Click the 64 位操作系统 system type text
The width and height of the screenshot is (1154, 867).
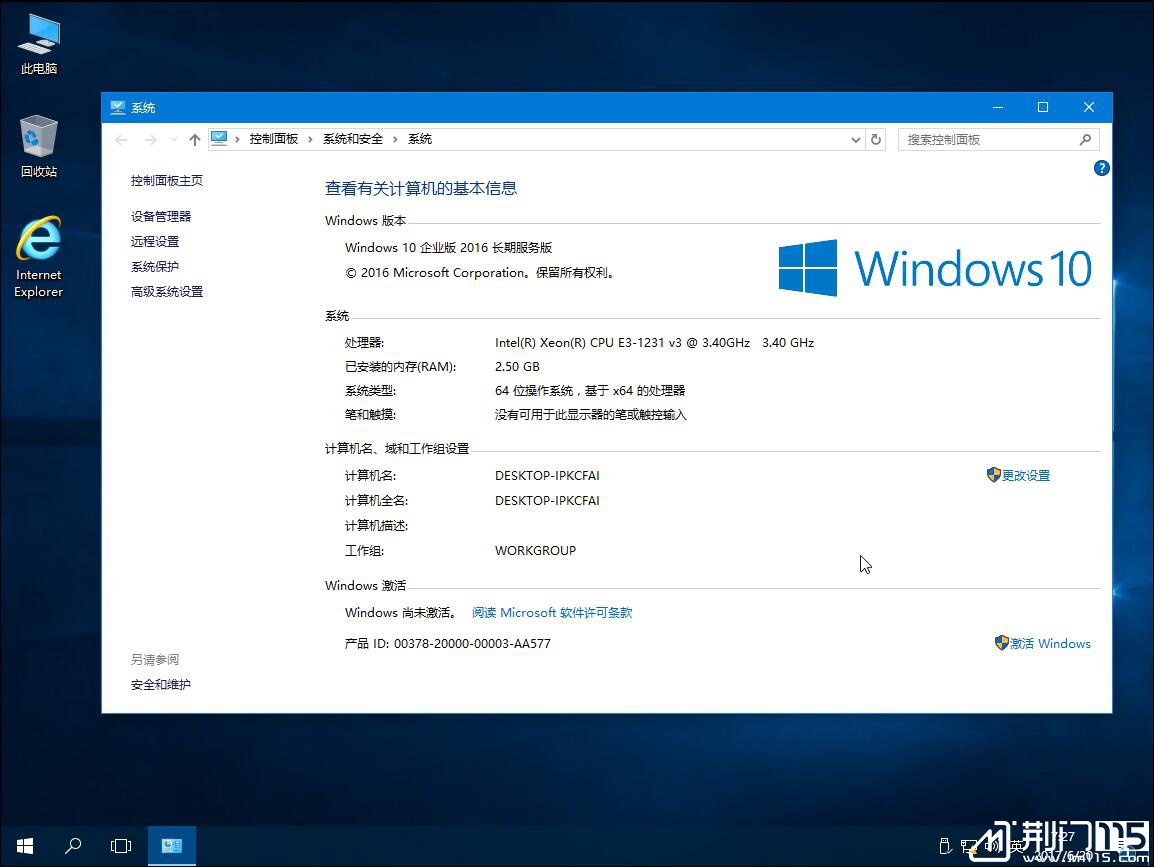[x=590, y=391]
